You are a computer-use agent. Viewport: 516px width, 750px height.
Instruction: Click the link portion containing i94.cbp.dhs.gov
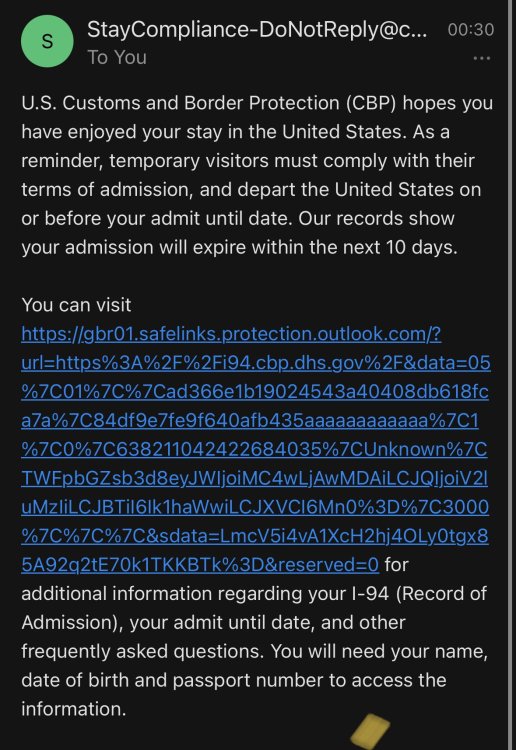point(256,363)
